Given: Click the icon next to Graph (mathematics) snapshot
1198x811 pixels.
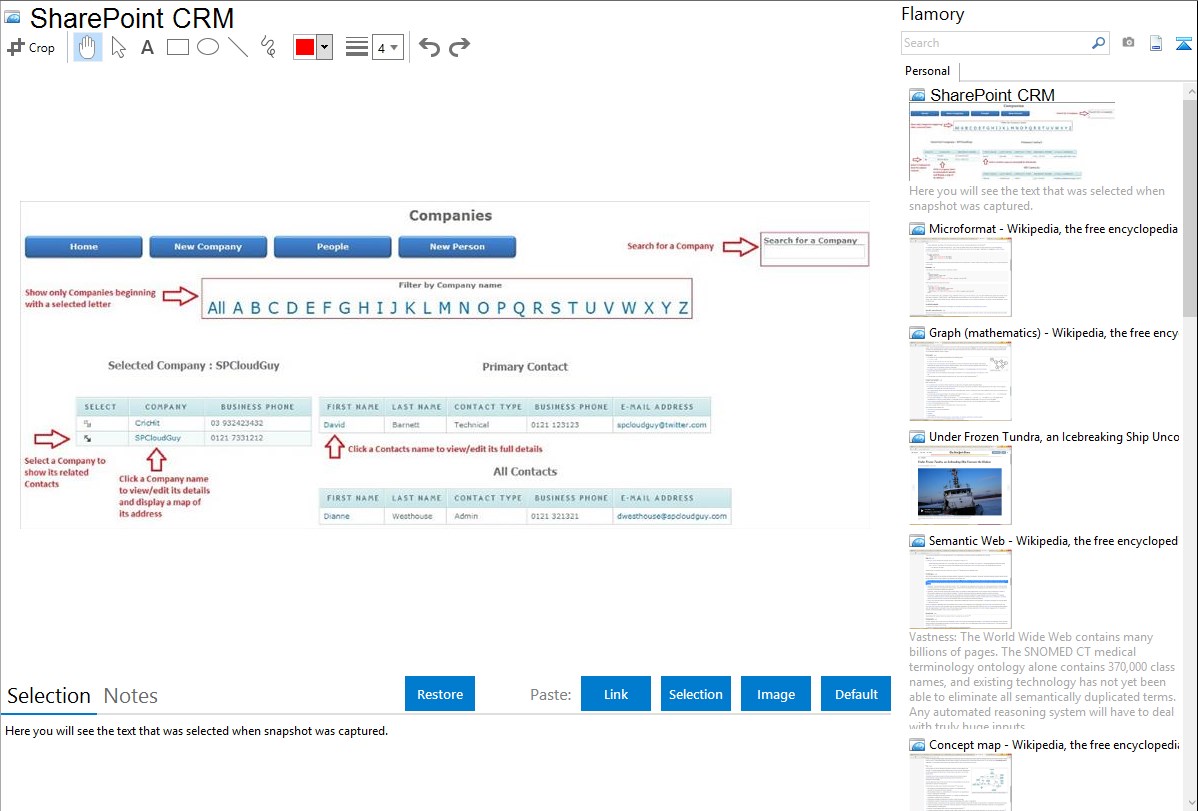Looking at the screenshot, I should click(x=917, y=333).
